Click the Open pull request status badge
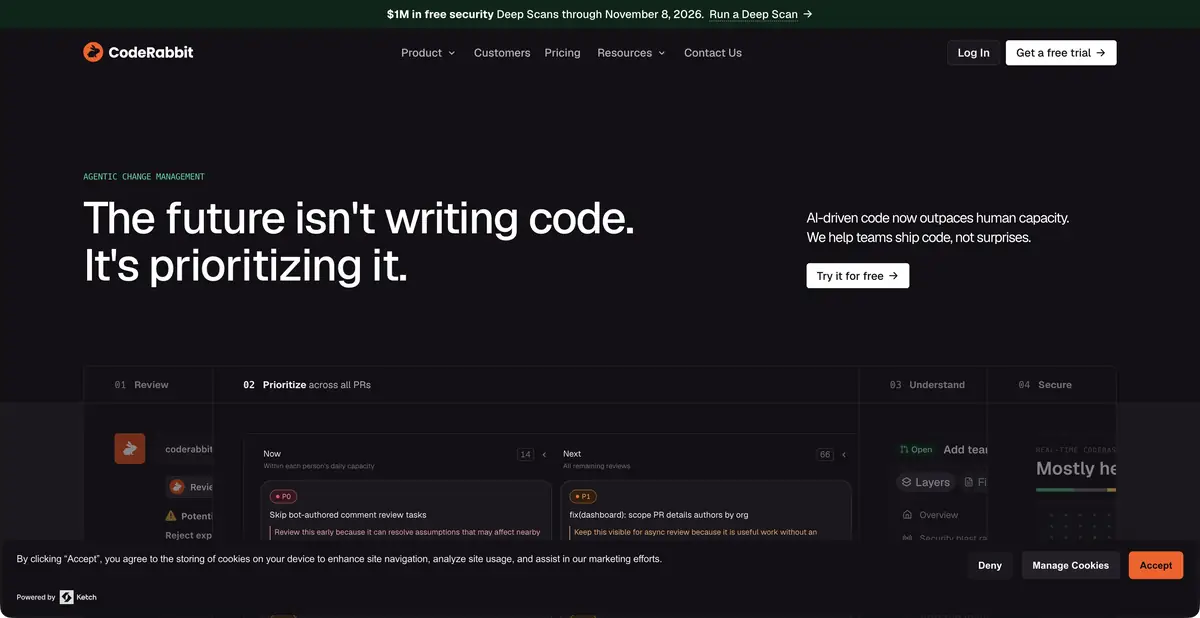1200x618 pixels. [x=916, y=450]
